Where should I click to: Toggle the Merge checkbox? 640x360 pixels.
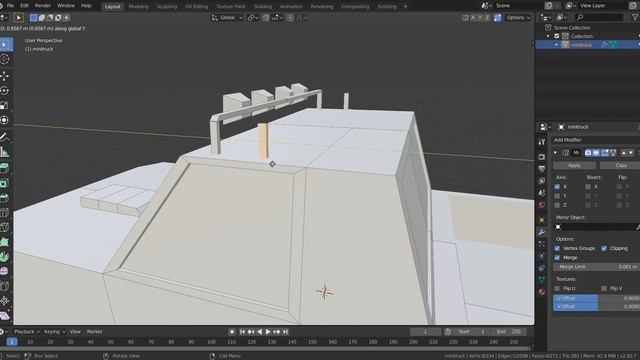coord(557,258)
